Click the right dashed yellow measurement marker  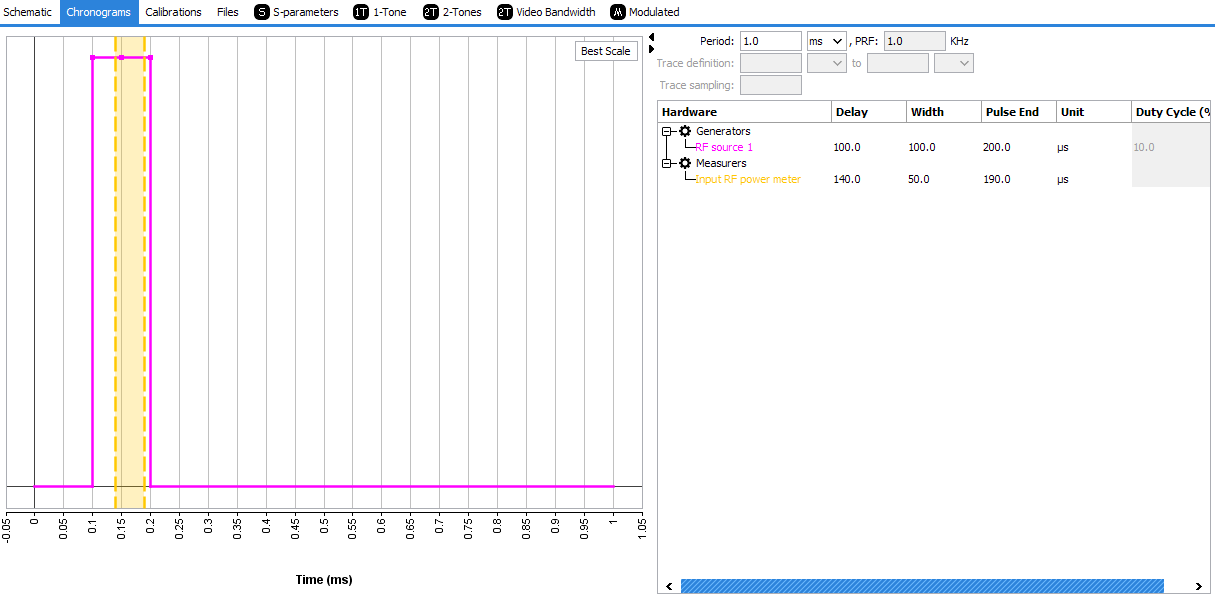[144, 273]
